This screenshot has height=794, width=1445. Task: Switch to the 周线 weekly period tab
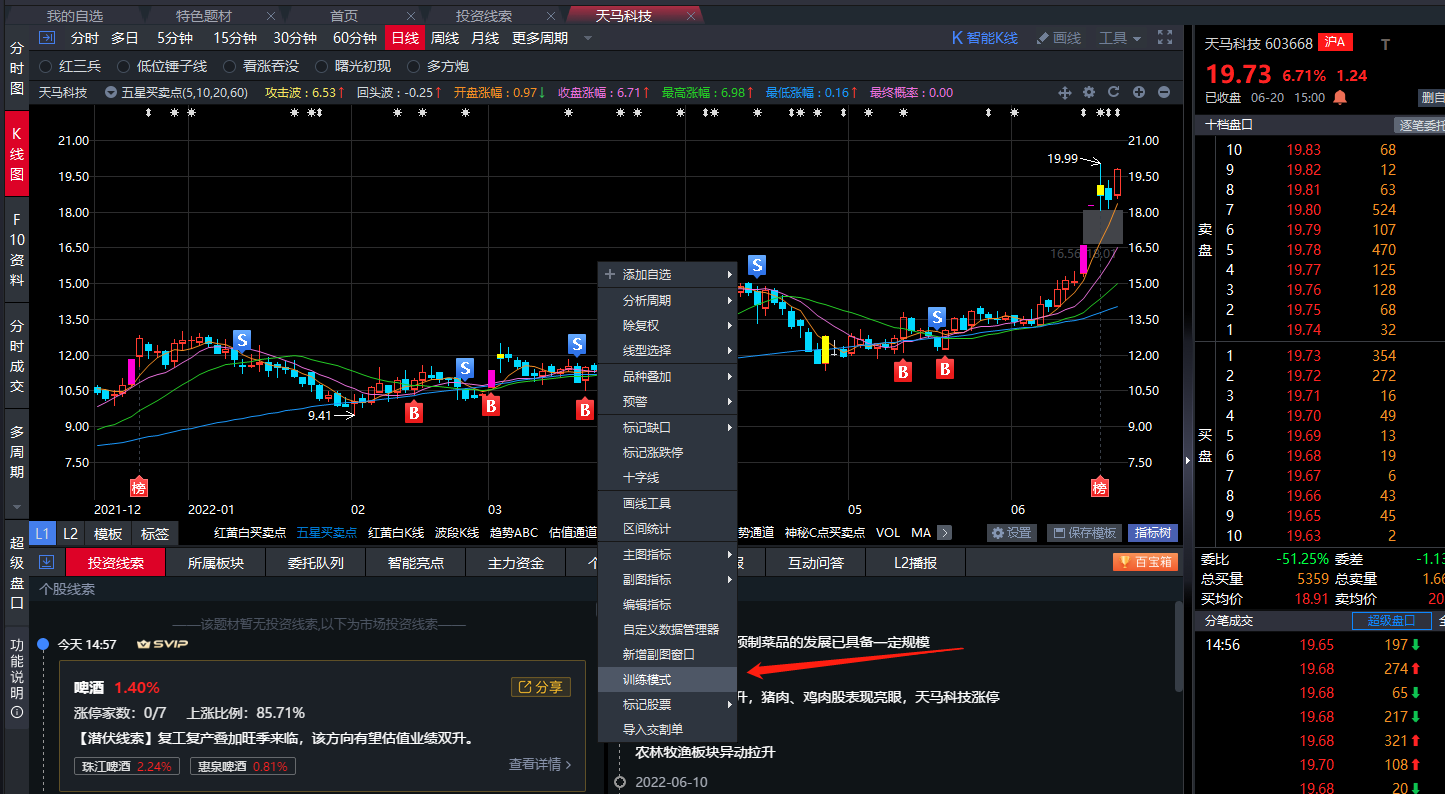[445, 38]
